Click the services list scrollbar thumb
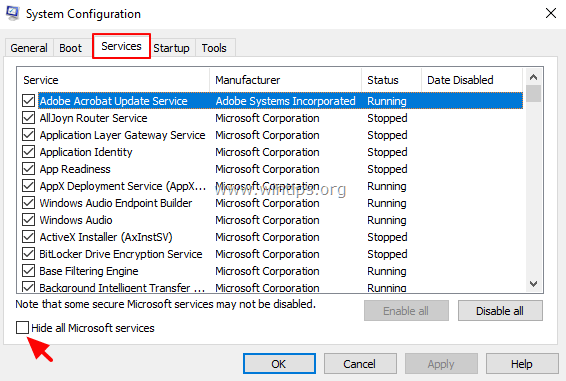566x381 pixels. point(534,94)
